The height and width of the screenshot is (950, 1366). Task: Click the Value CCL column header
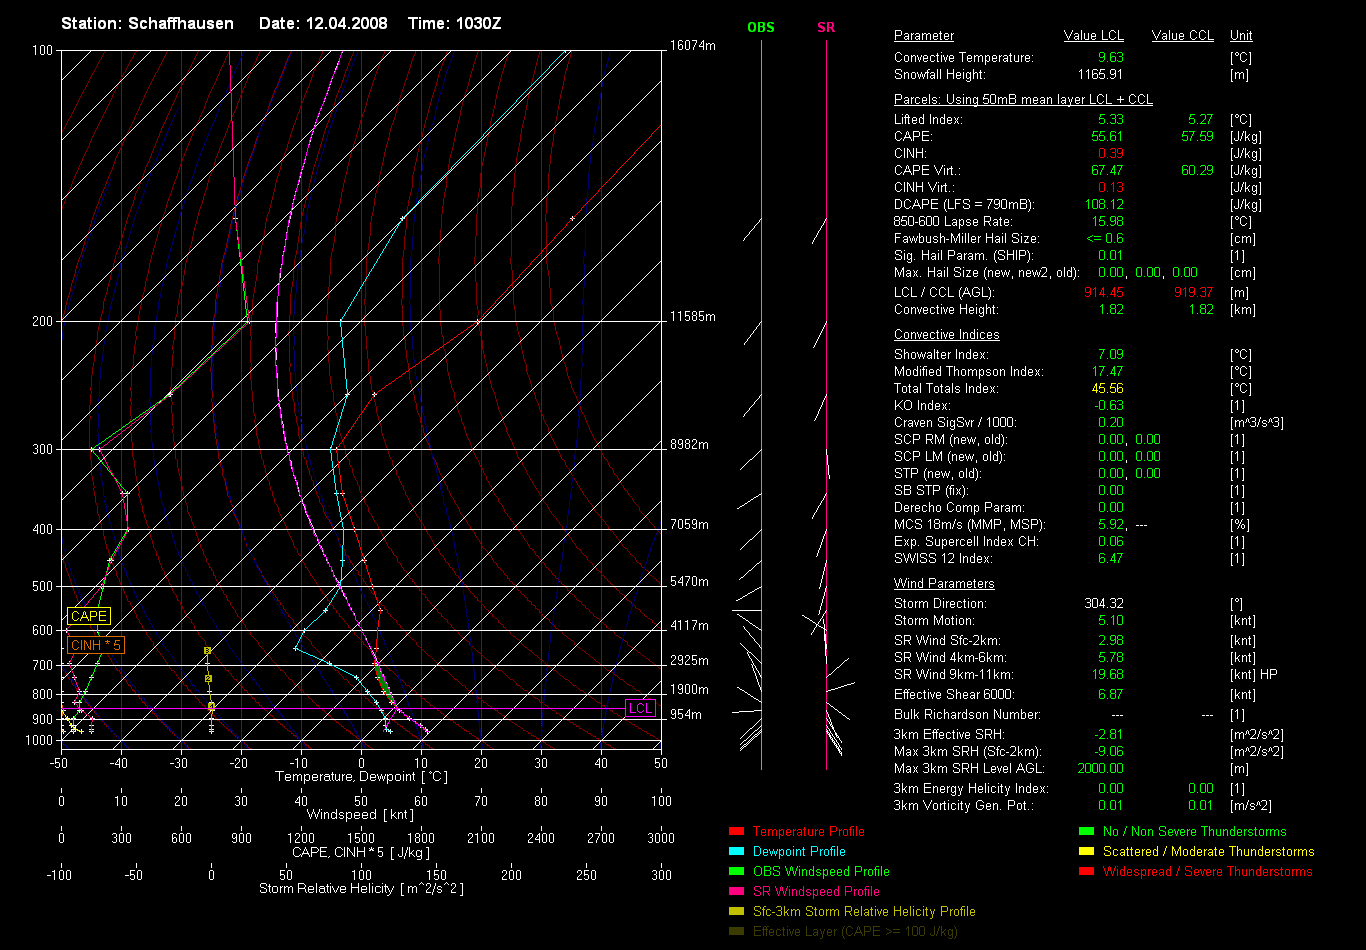[x=1183, y=36]
